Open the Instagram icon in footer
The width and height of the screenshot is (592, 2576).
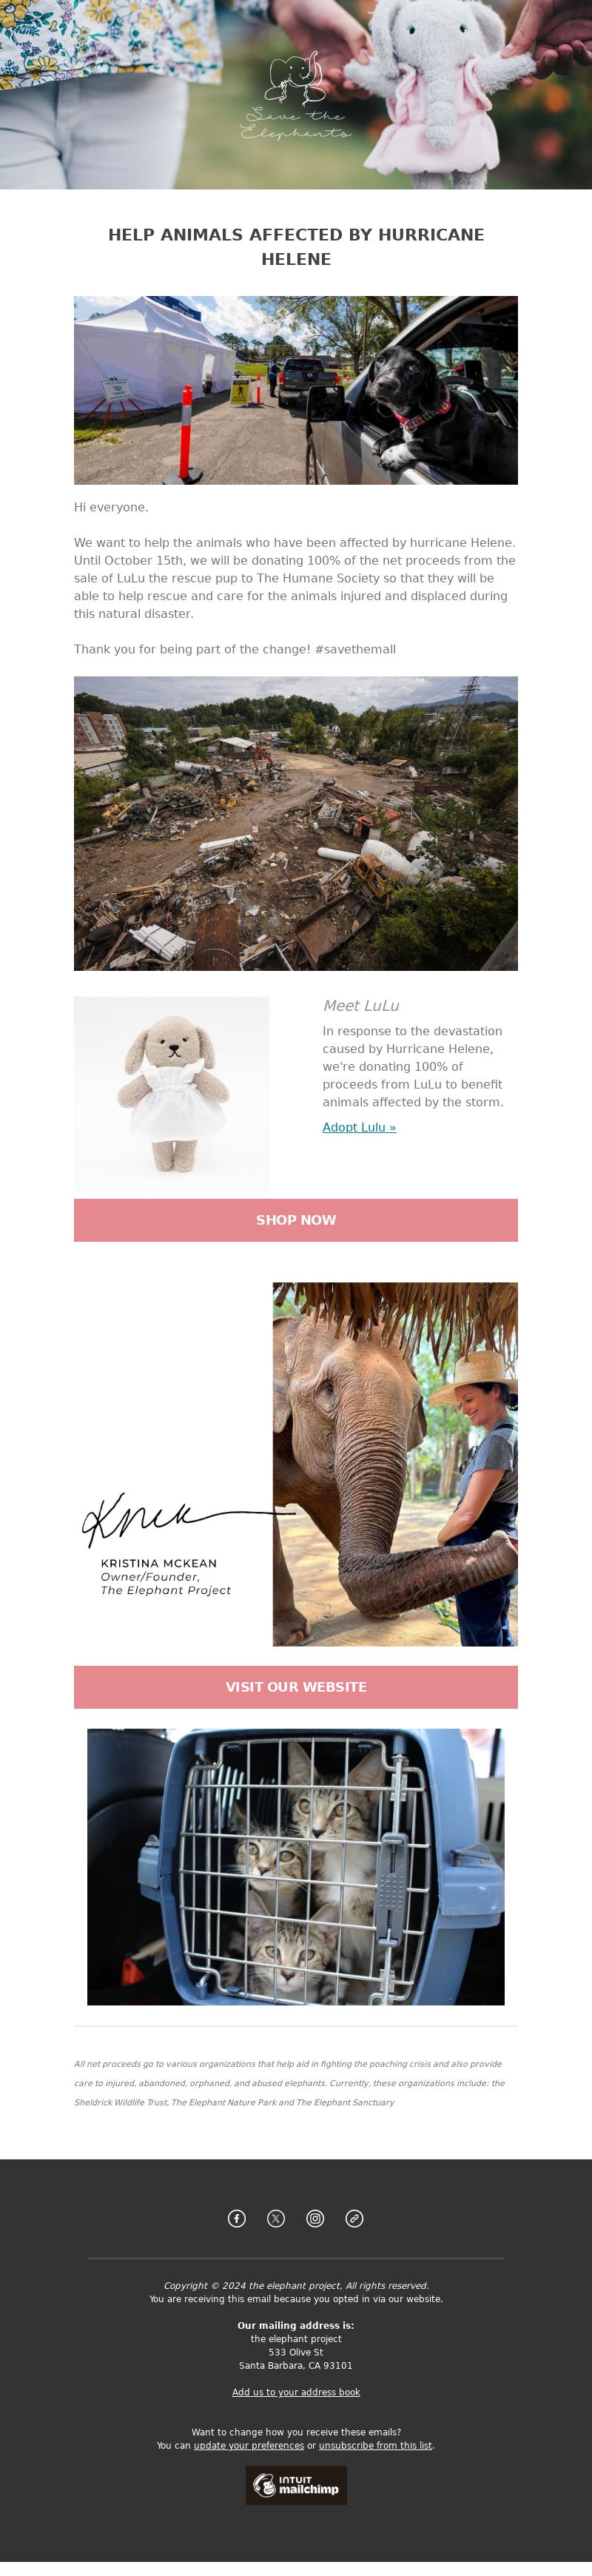pyautogui.click(x=315, y=2218)
